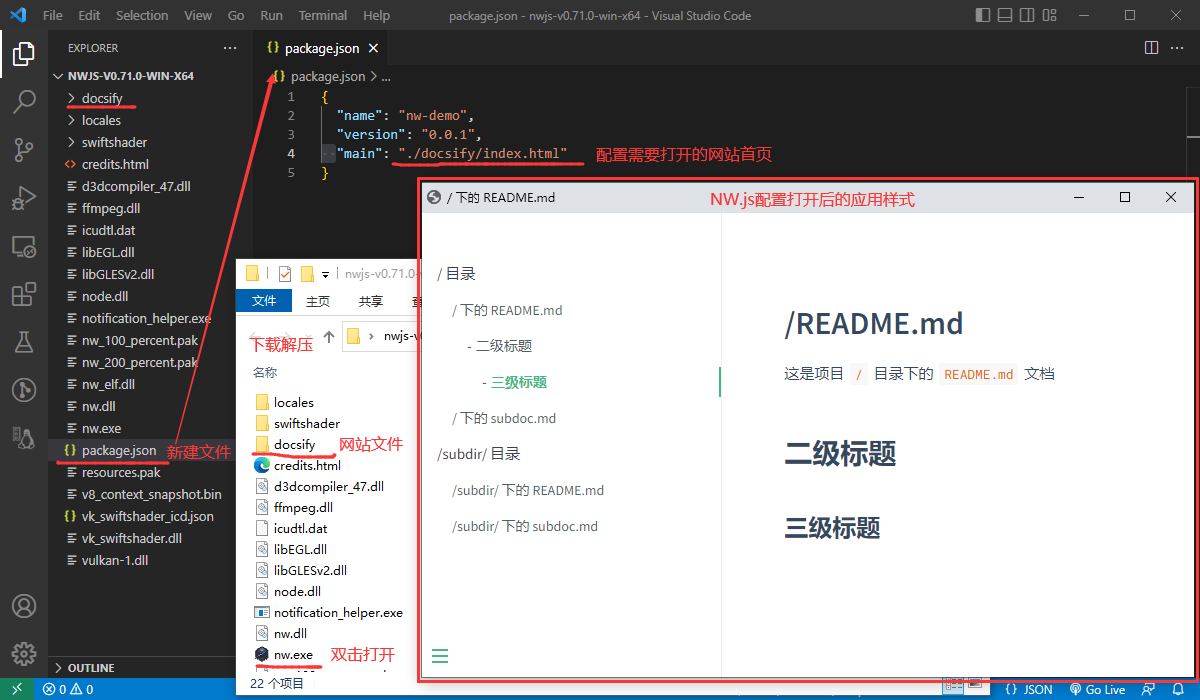Viewport: 1200px width, 700px height.
Task: Click the notifications bell in status bar
Action: click(x=1179, y=689)
